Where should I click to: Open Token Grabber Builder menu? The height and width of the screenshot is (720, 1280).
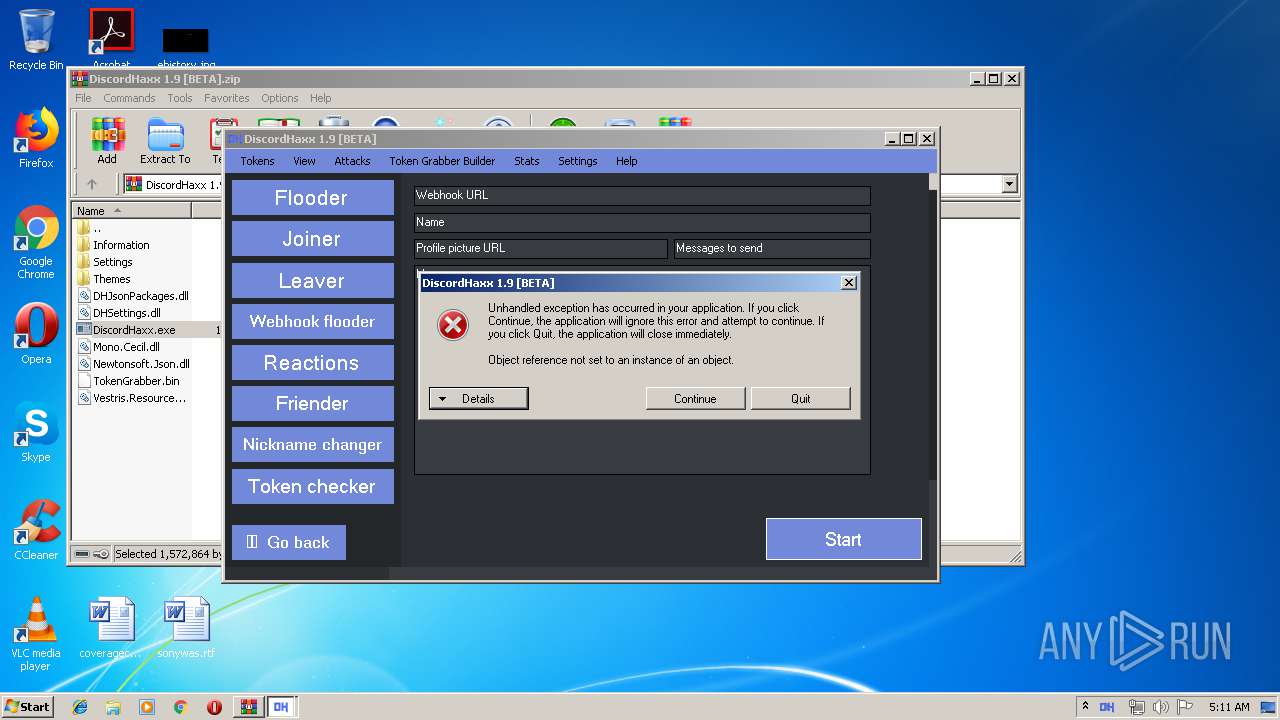pos(442,161)
